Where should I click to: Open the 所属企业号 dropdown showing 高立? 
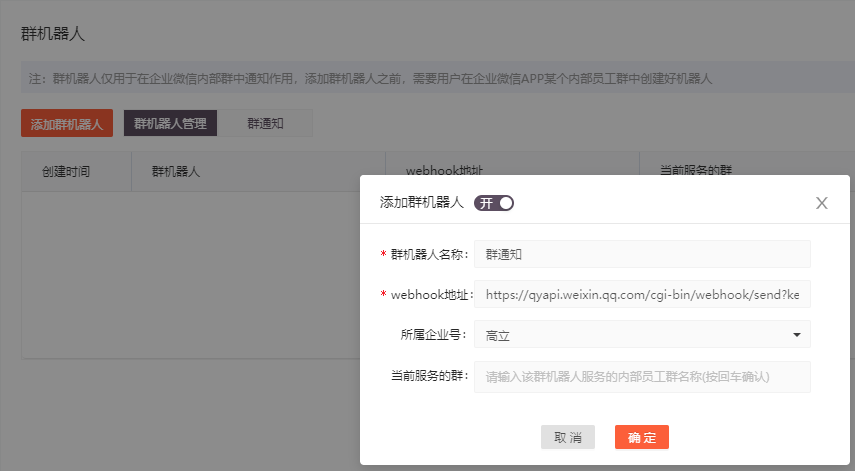642,335
